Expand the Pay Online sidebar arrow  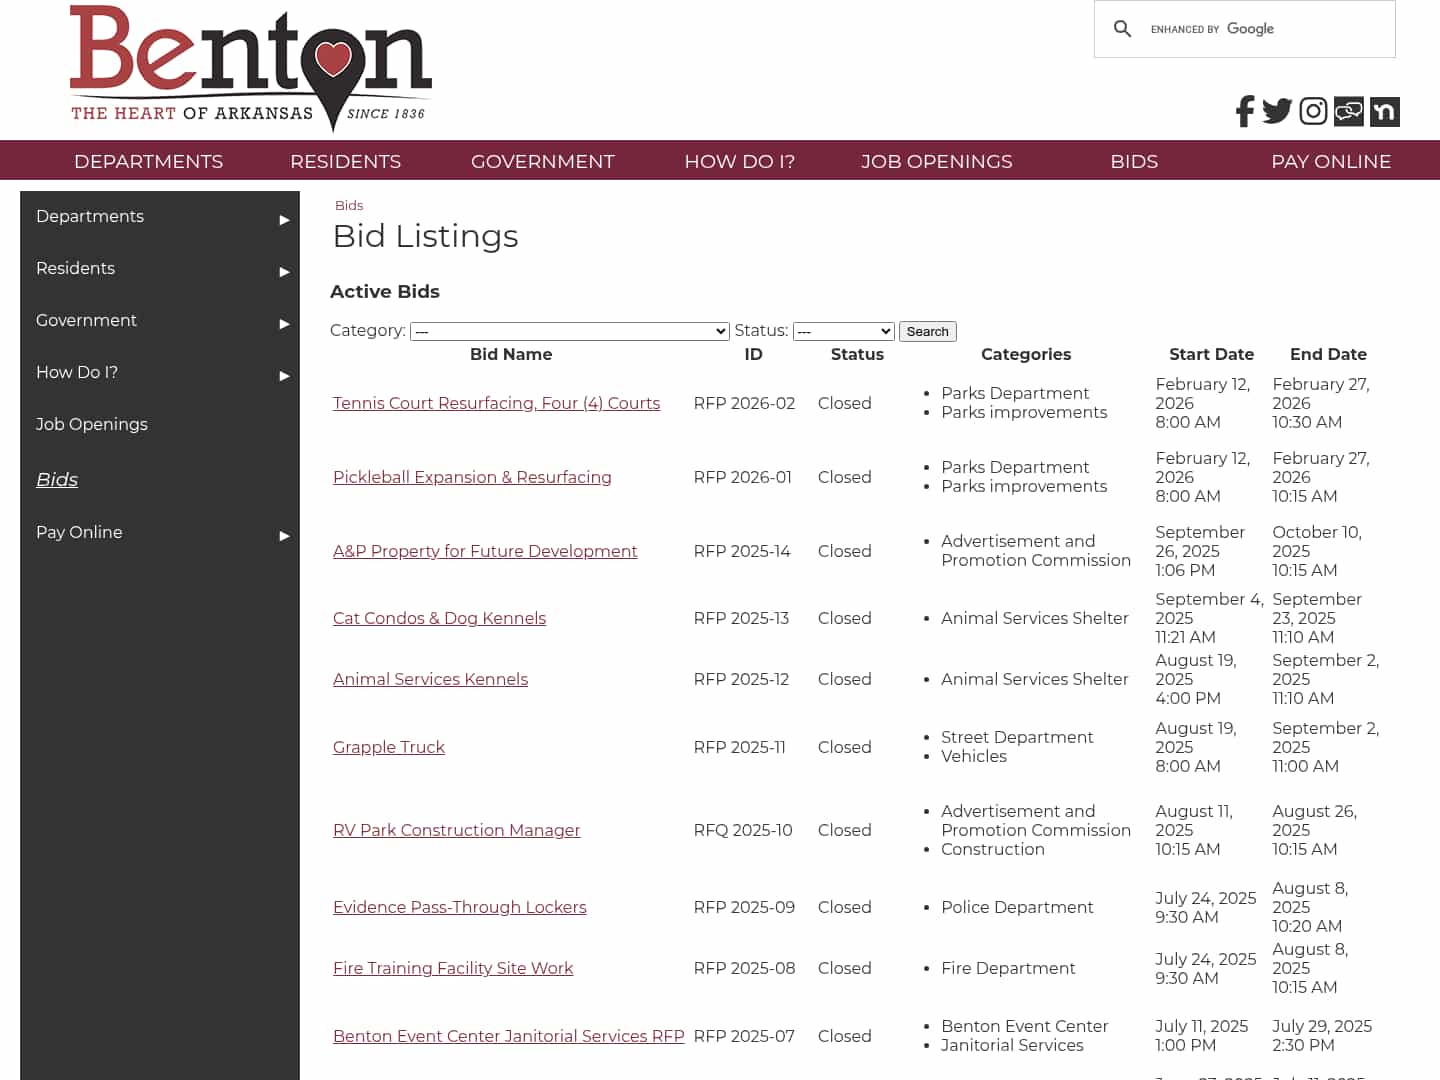coord(283,536)
